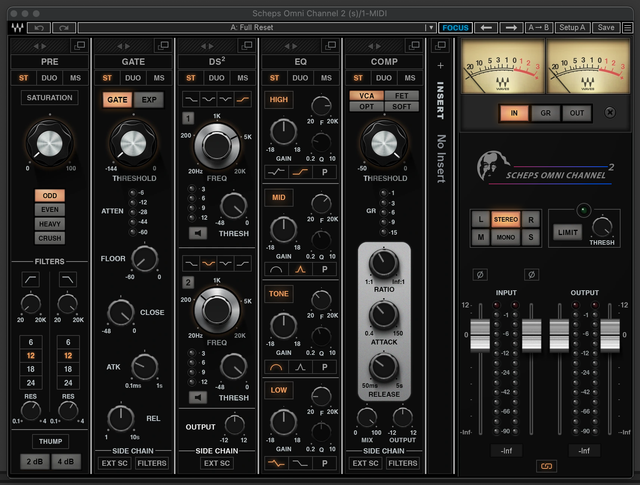The image size is (640, 485).
Task: Click the input -Inf peak readout
Action: click(x=506, y=451)
